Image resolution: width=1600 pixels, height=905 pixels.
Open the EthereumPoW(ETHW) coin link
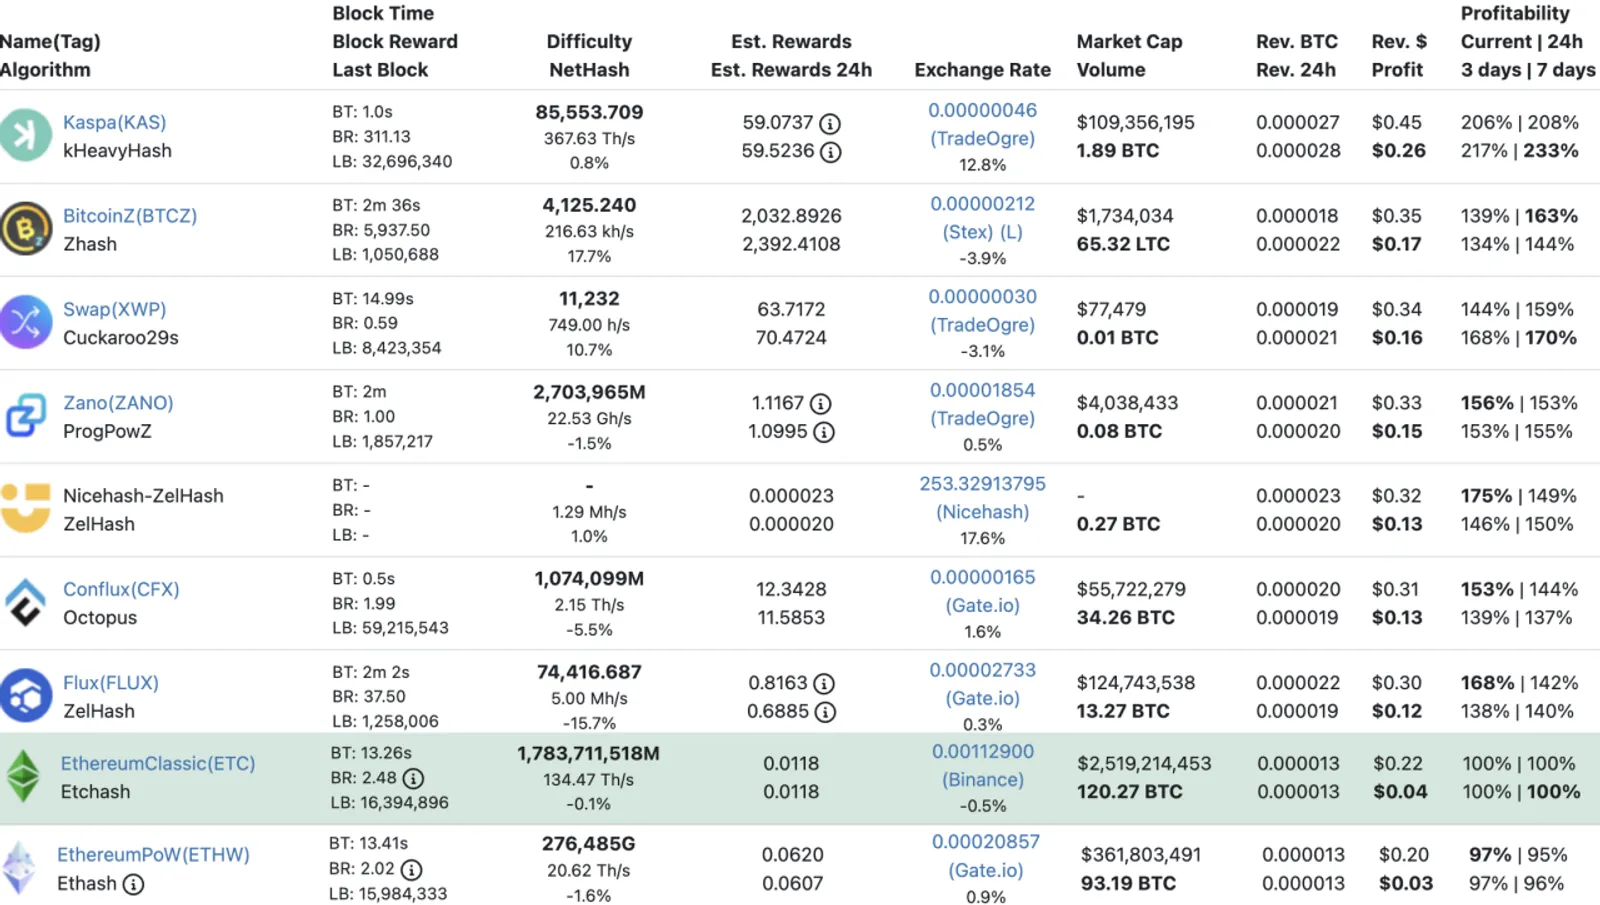coord(153,855)
